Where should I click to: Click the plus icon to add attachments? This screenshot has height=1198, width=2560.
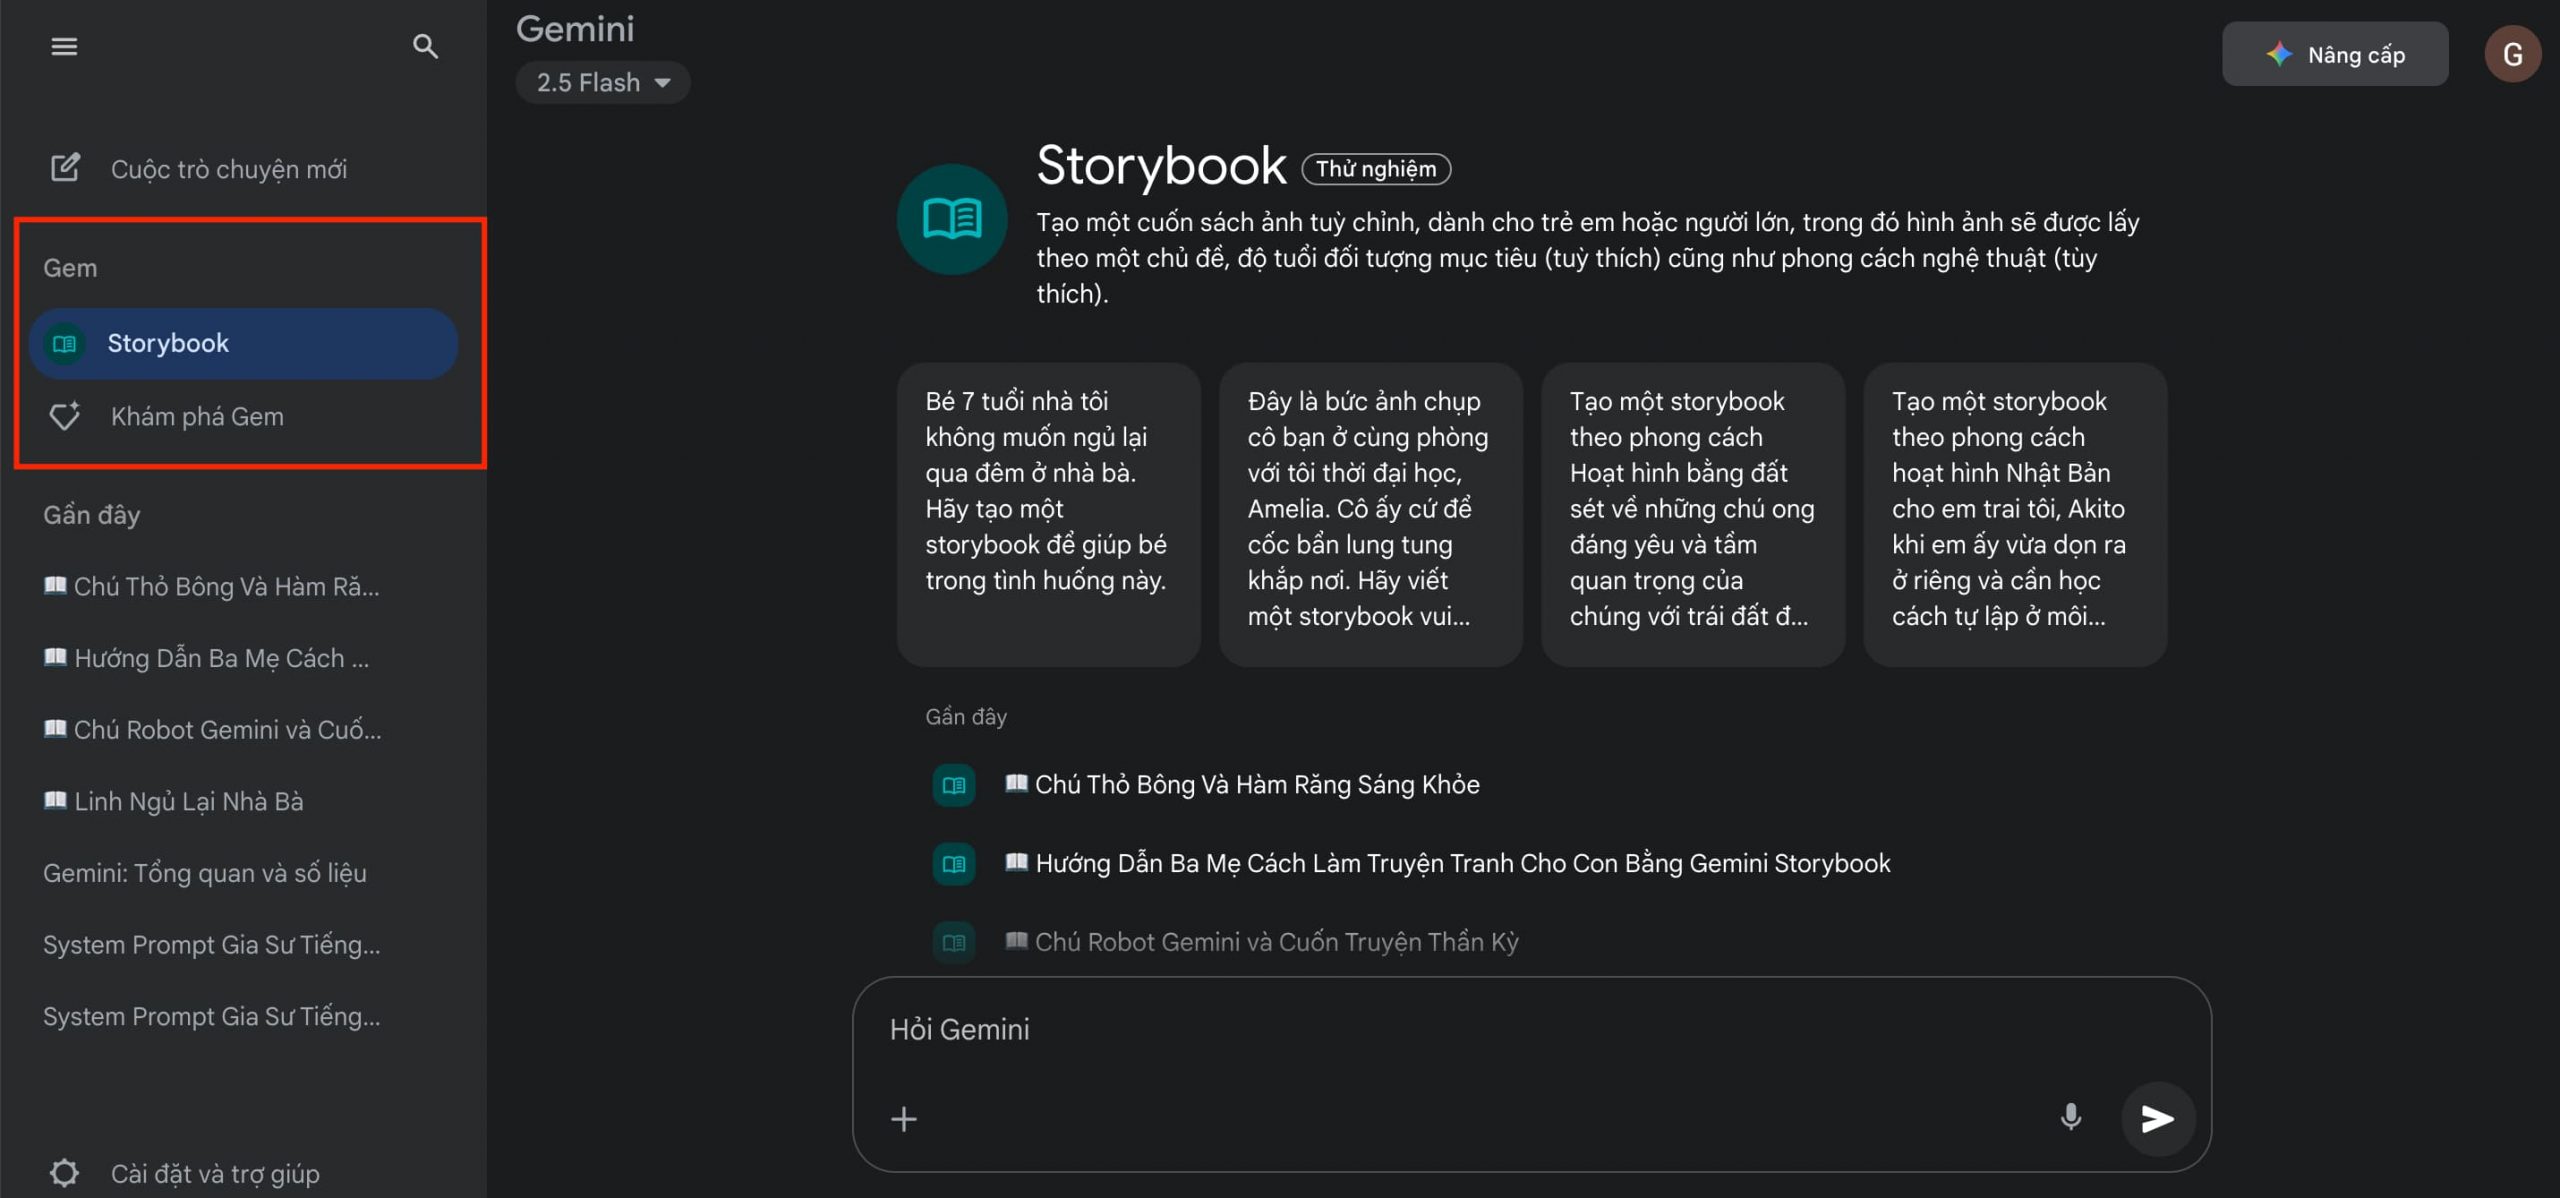coord(903,1118)
